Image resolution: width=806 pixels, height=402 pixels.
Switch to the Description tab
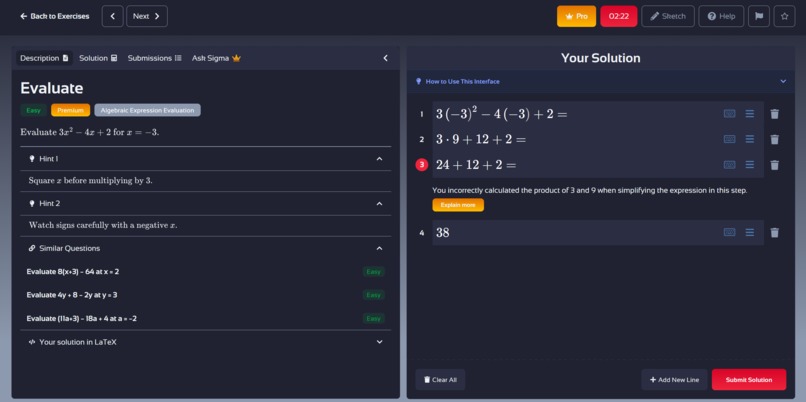(44, 58)
